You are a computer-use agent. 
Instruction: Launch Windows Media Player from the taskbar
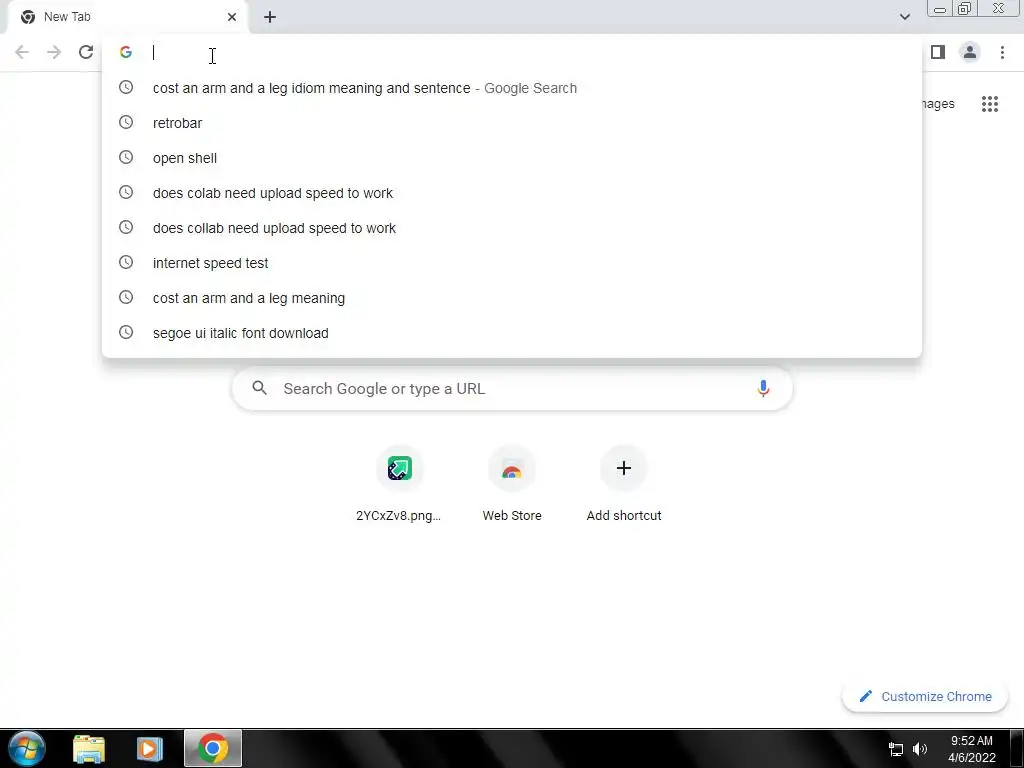(150, 748)
